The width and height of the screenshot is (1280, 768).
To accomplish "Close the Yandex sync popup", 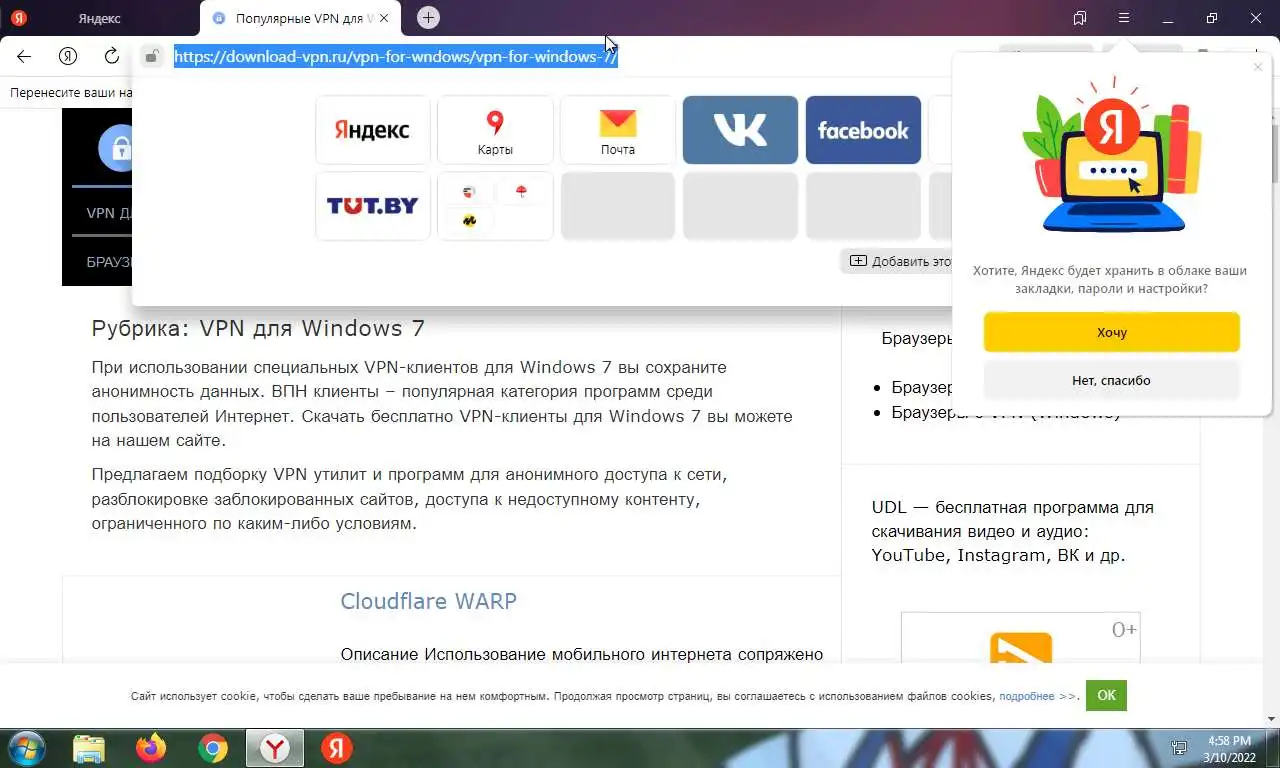I will click(1258, 67).
